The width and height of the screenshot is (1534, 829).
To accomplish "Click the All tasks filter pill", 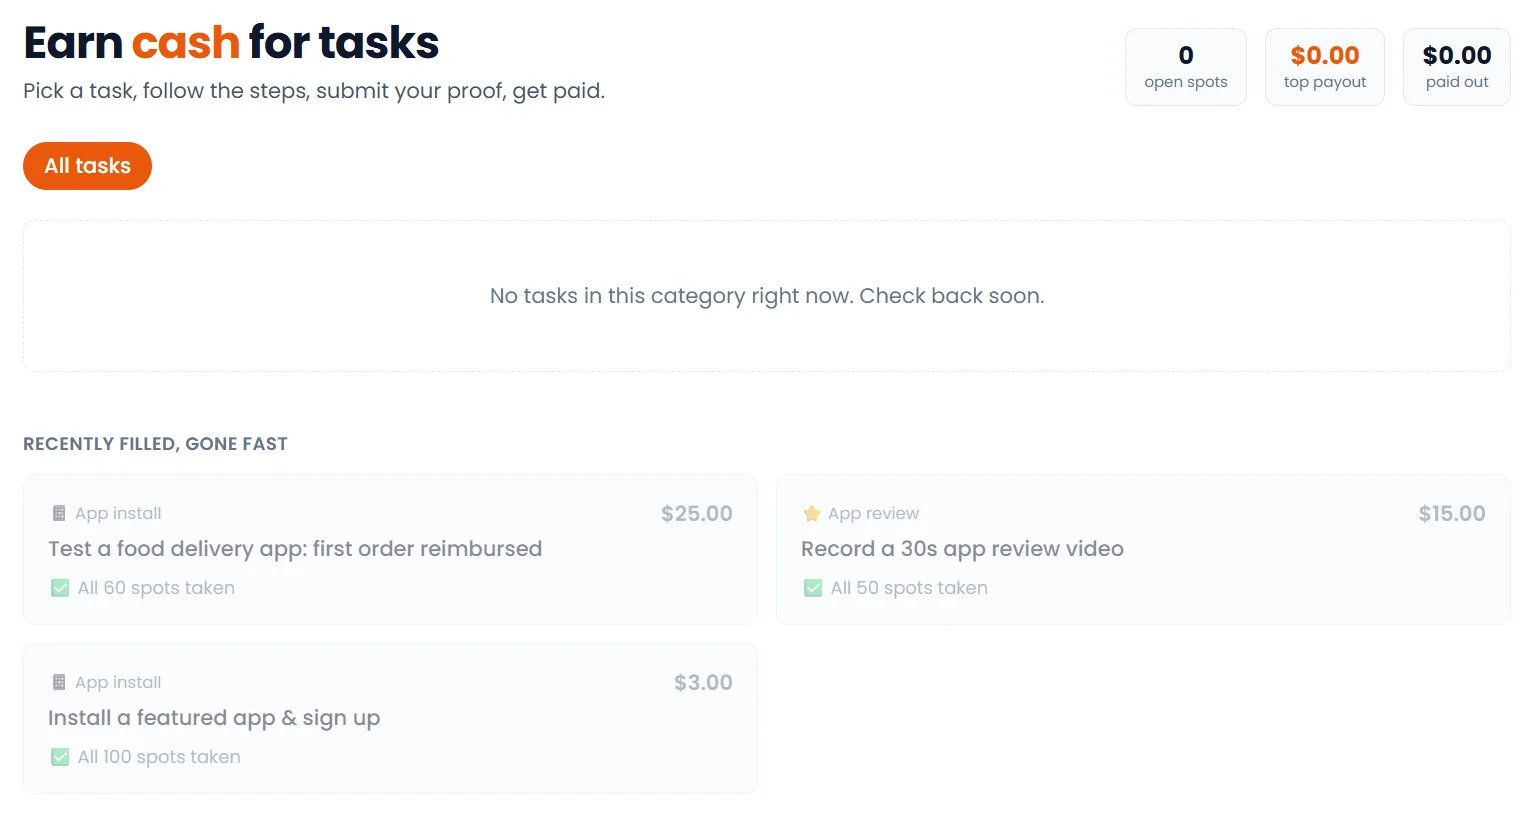I will coord(87,166).
